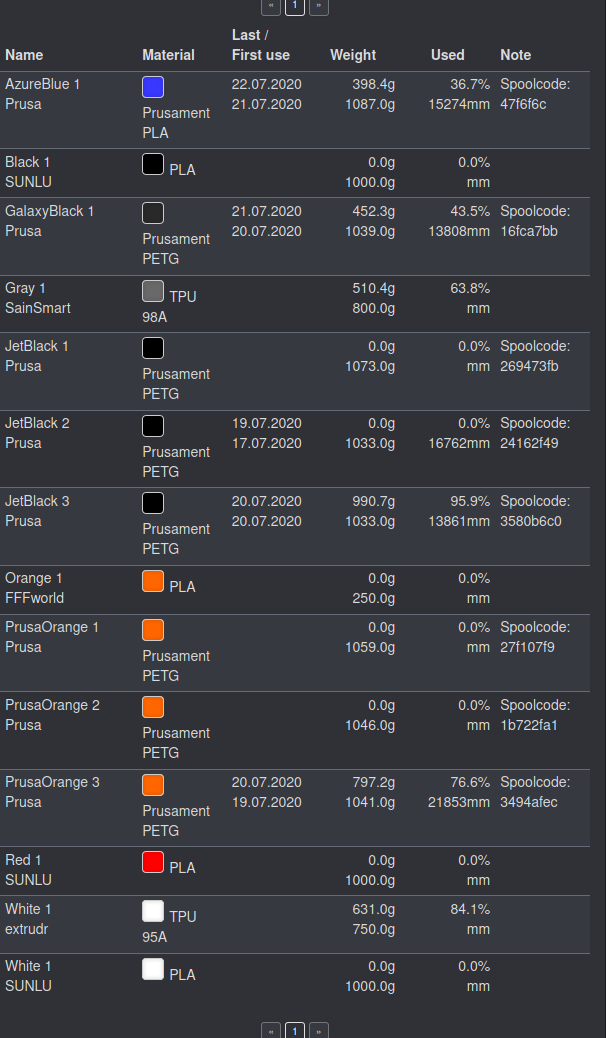Click page 1 in the bottom pagination
This screenshot has height=1038, width=606.
click(294, 1029)
